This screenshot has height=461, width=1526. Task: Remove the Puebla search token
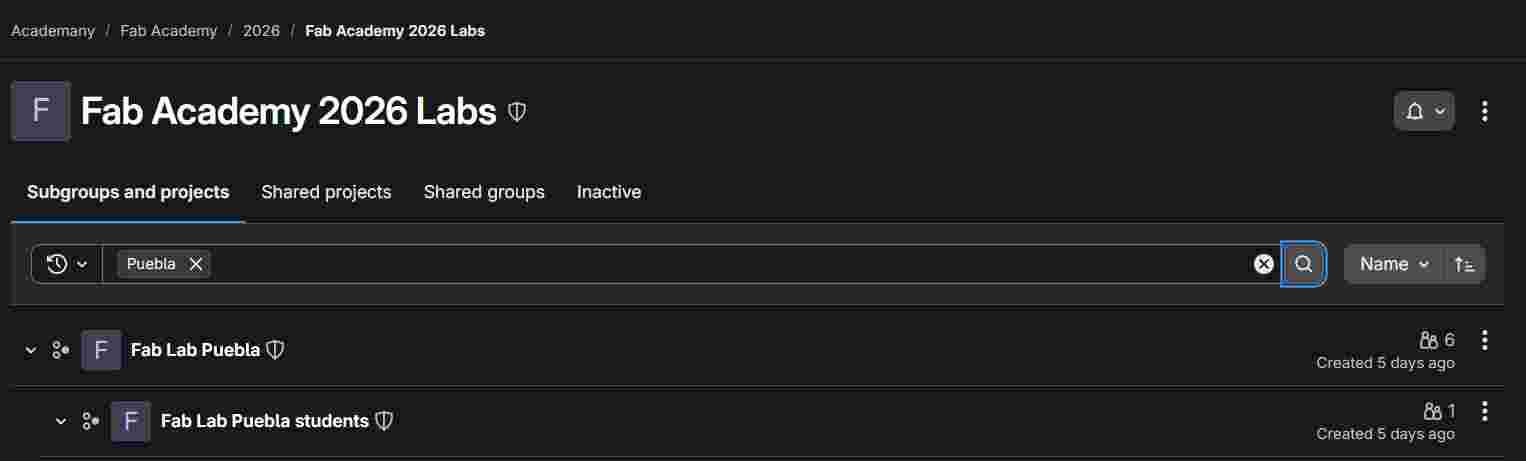coord(196,264)
